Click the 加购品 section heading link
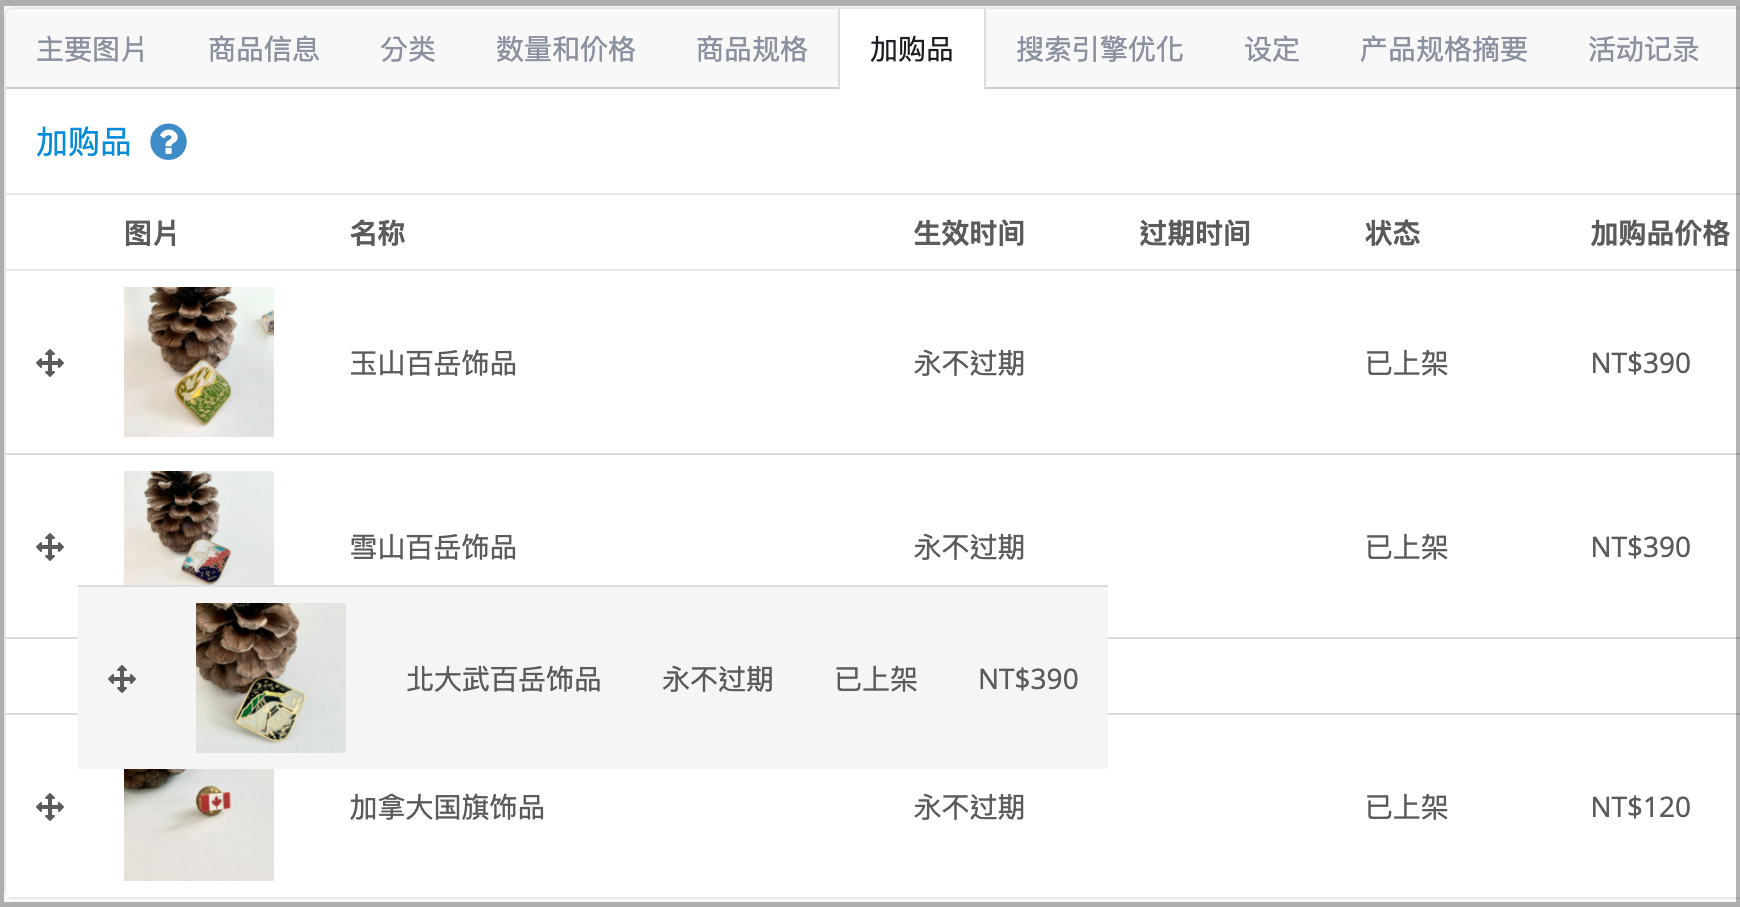The width and height of the screenshot is (1740, 907). 83,142
